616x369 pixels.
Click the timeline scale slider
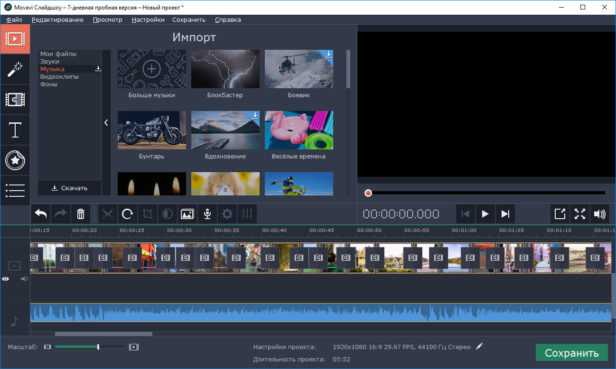tap(91, 347)
